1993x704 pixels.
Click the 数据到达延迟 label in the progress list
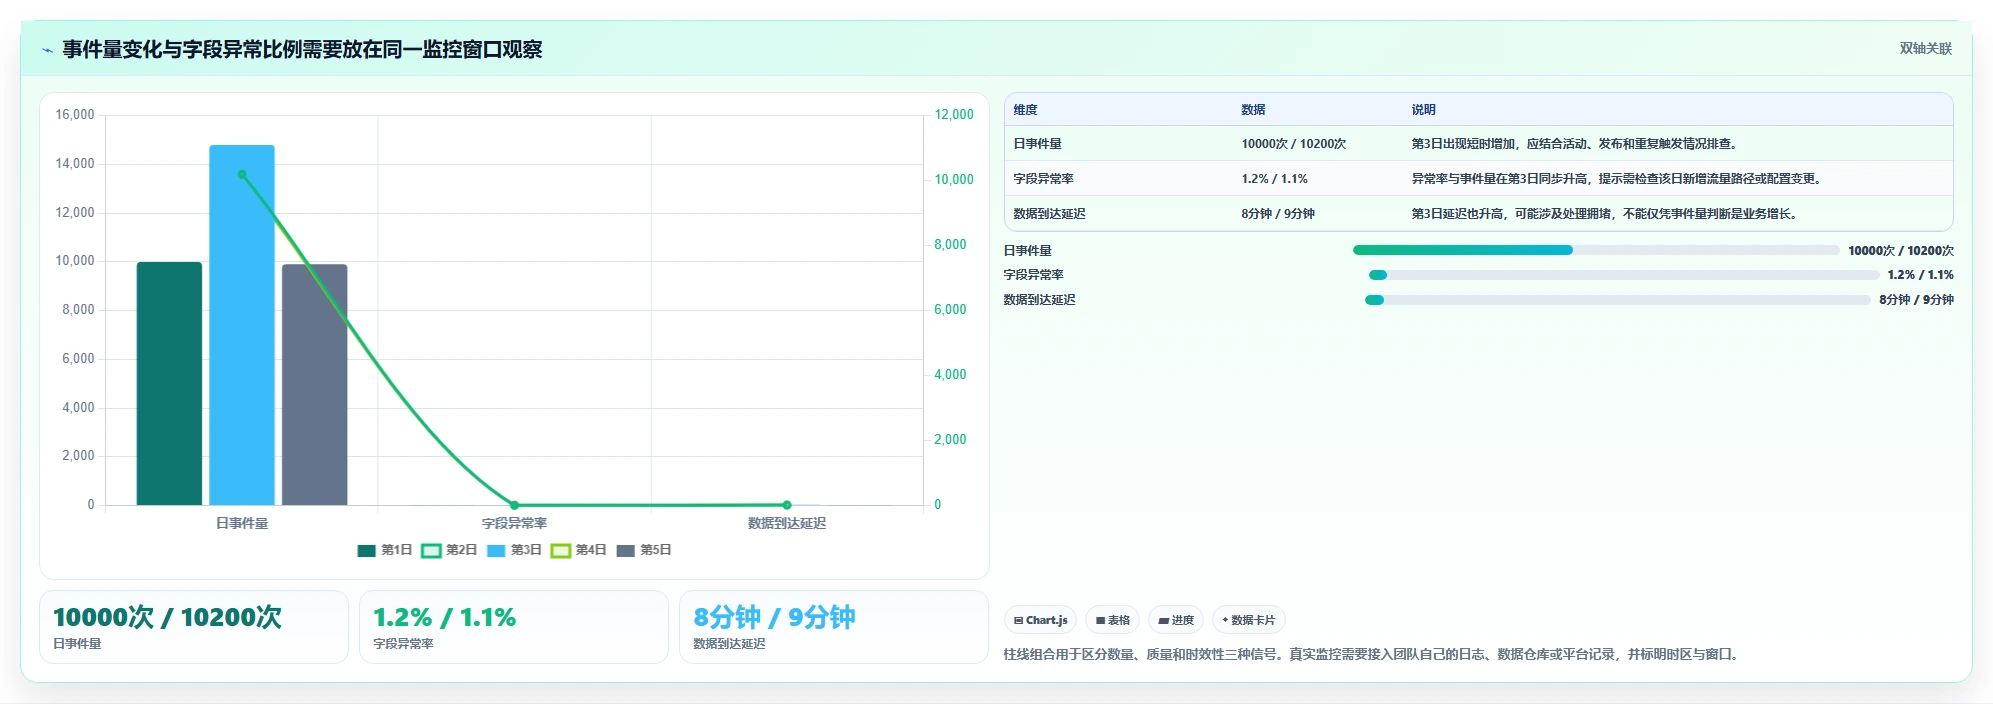(x=1040, y=300)
